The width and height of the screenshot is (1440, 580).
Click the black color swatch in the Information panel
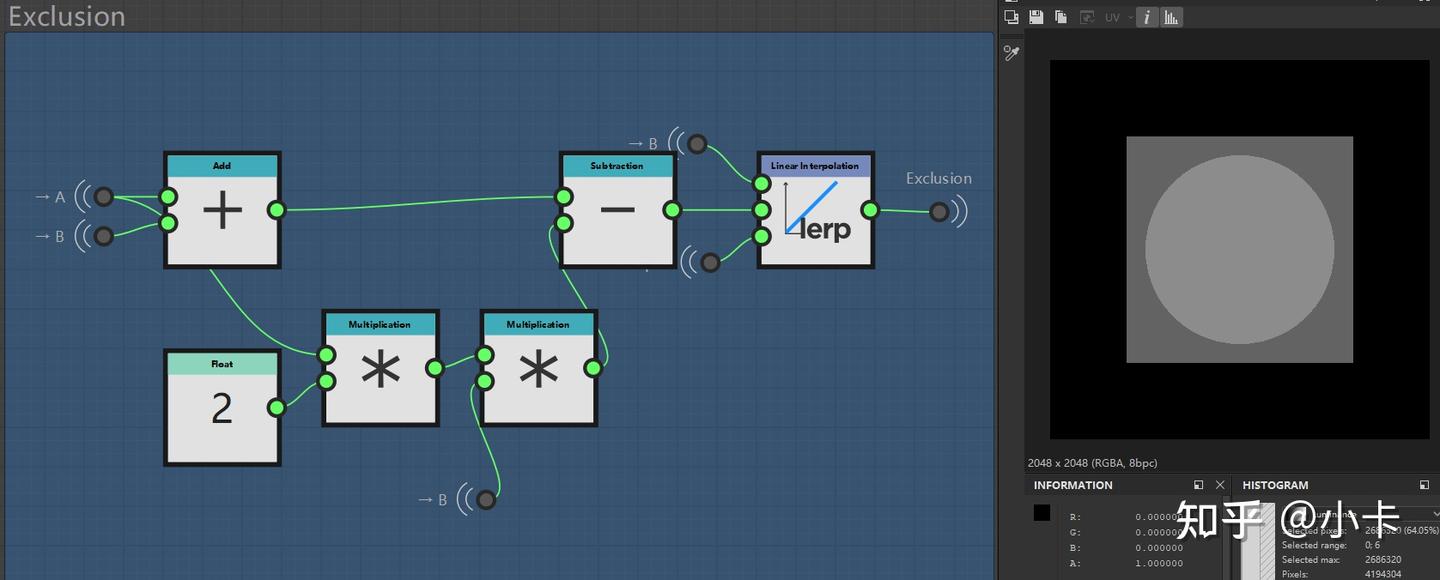click(1042, 513)
